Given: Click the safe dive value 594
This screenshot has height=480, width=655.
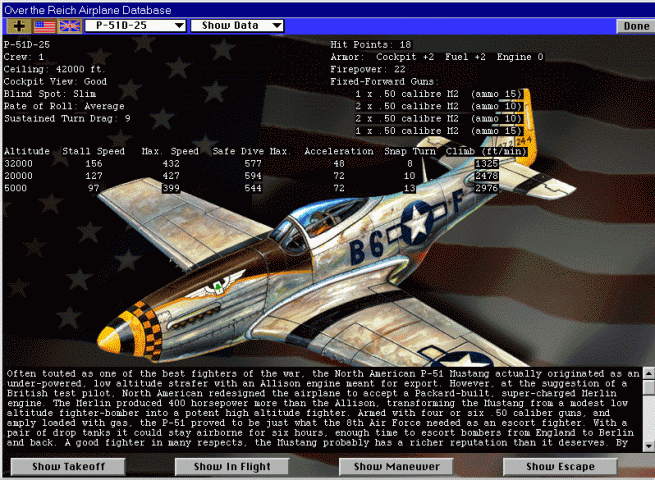Looking at the screenshot, I should [x=253, y=176].
